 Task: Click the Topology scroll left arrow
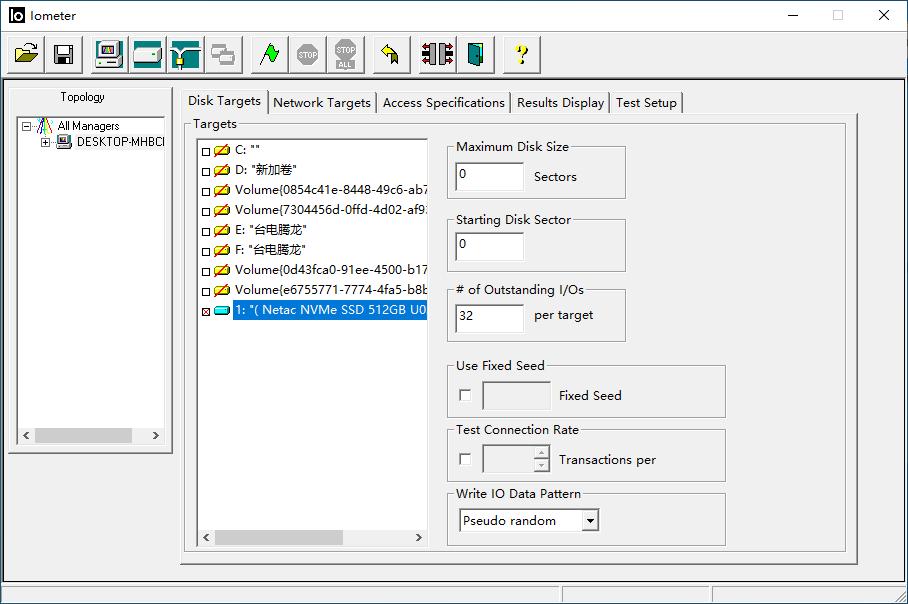tap(27, 435)
